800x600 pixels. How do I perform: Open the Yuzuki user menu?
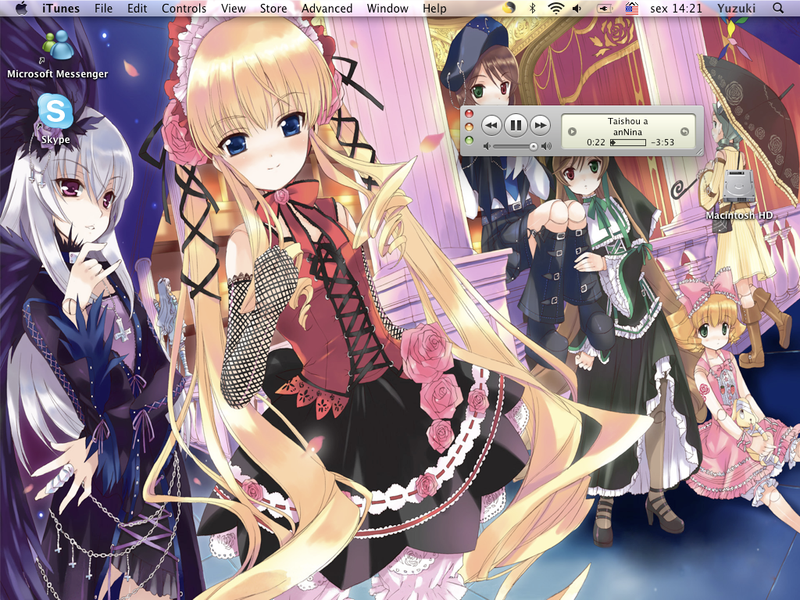pyautogui.click(x=736, y=8)
